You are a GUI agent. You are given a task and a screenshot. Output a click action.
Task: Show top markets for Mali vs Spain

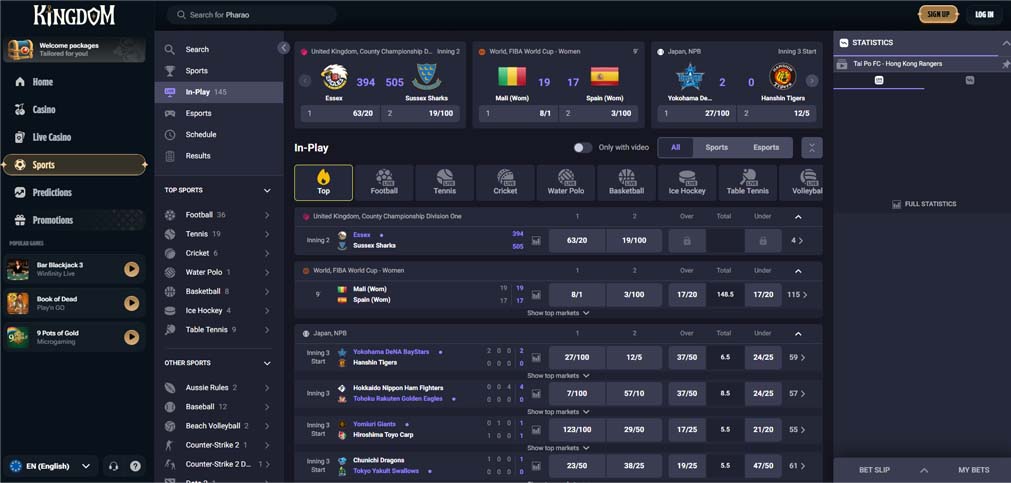[558, 313]
